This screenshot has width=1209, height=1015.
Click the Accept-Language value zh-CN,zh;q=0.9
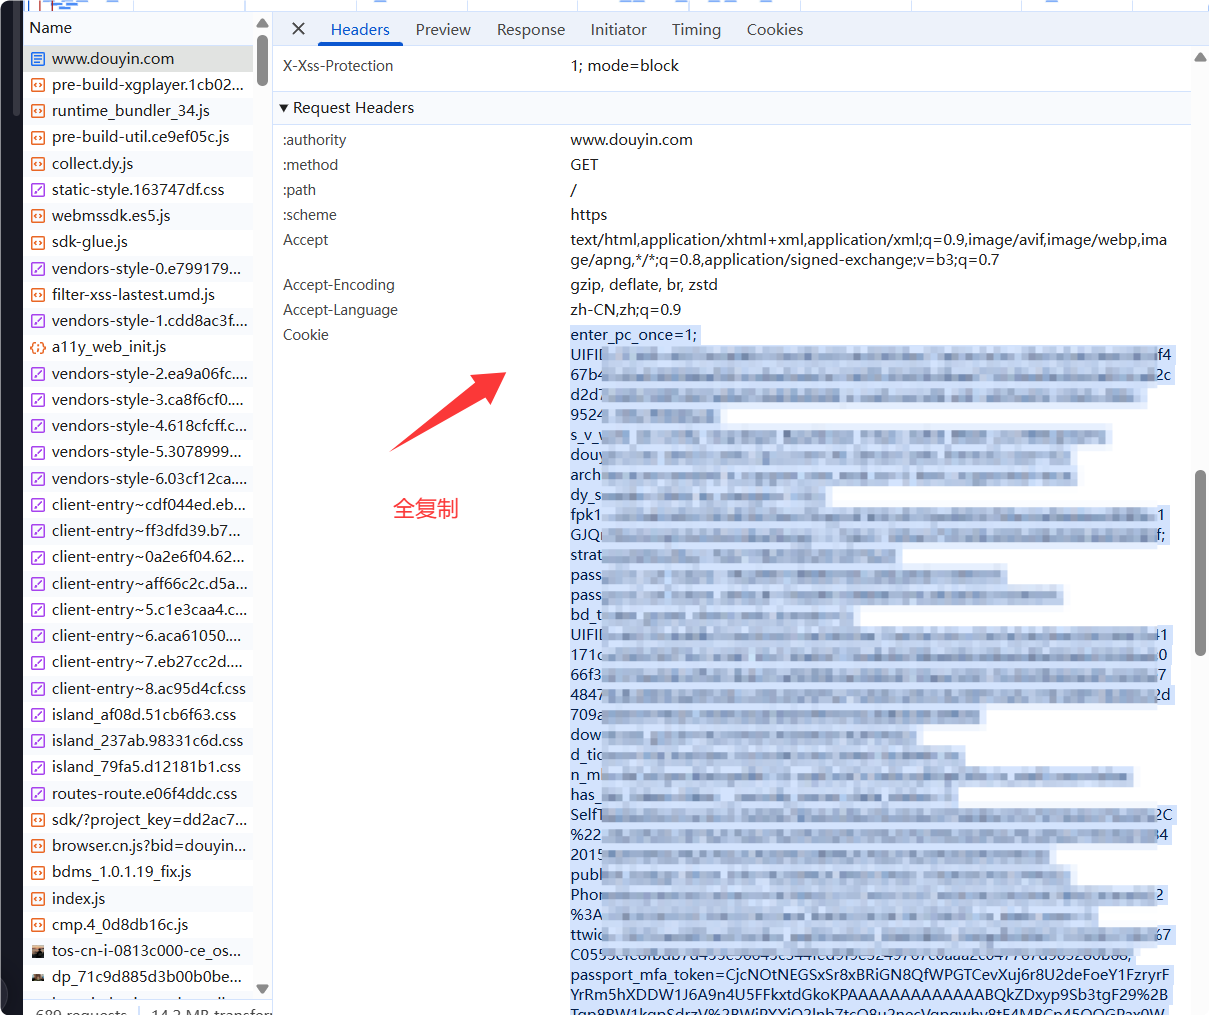(626, 310)
